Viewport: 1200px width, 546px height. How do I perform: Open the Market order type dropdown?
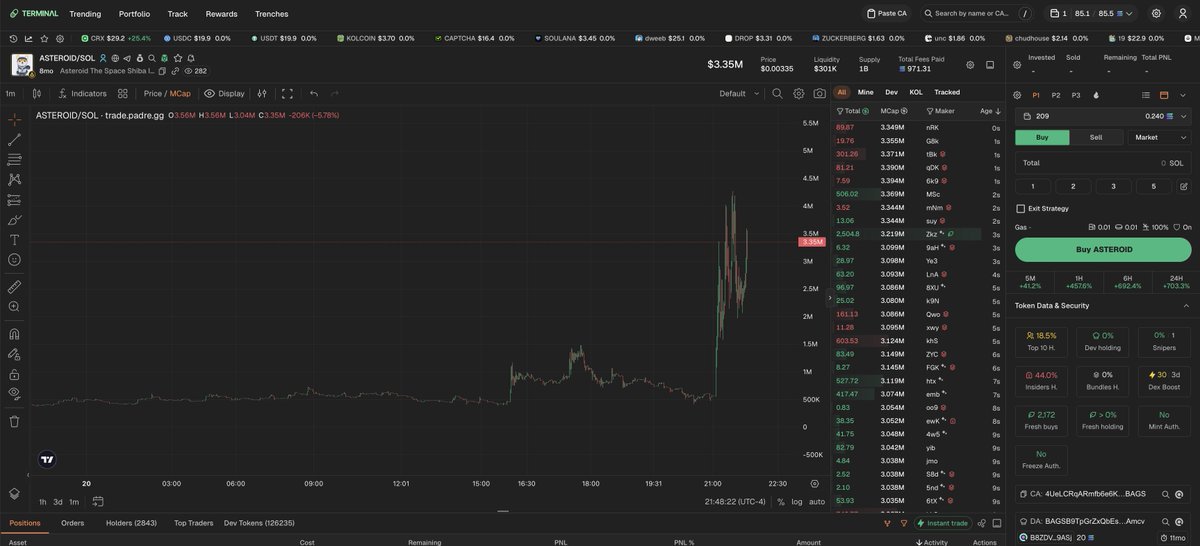coord(1158,137)
